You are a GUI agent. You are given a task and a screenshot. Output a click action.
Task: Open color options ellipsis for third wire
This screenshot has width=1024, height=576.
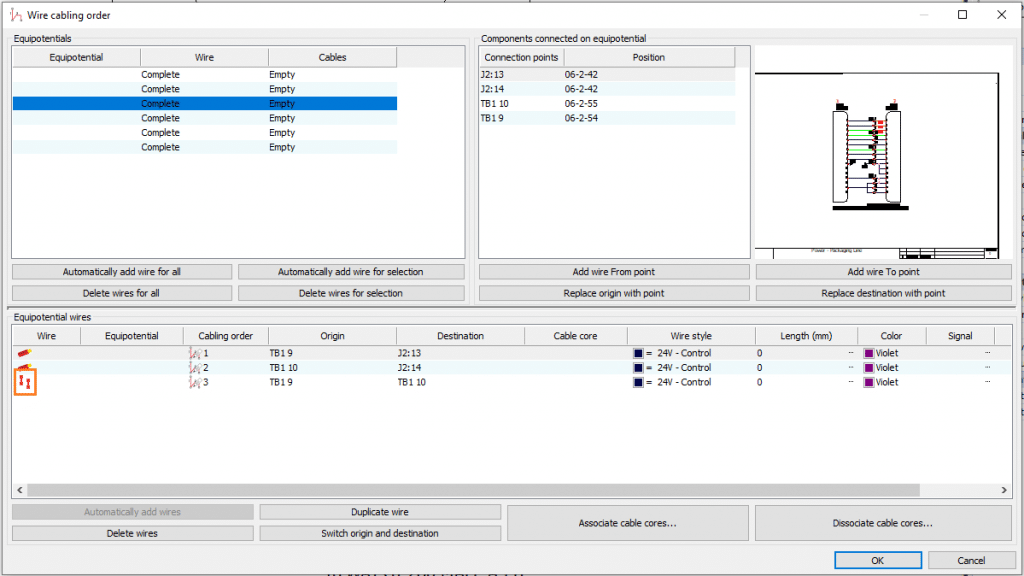(919, 382)
